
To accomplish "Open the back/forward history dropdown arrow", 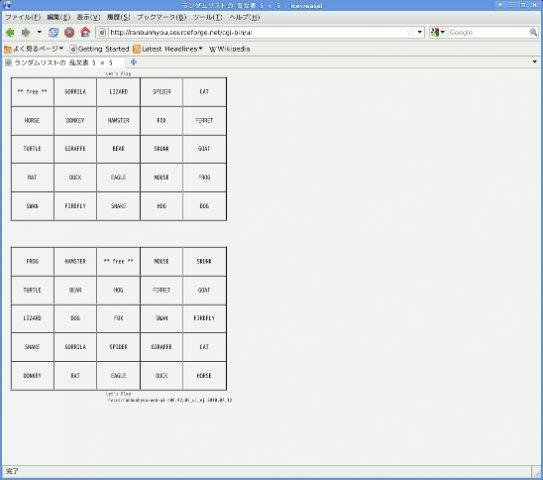I will click(39, 32).
